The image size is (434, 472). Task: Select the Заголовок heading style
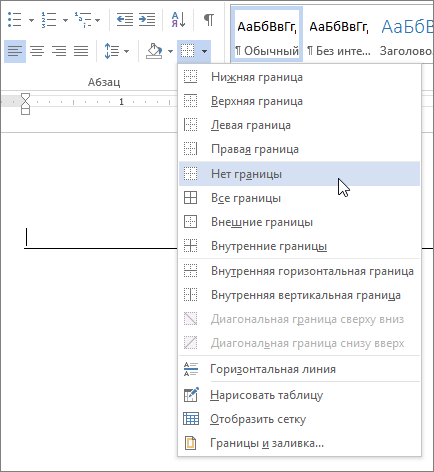click(x=406, y=34)
